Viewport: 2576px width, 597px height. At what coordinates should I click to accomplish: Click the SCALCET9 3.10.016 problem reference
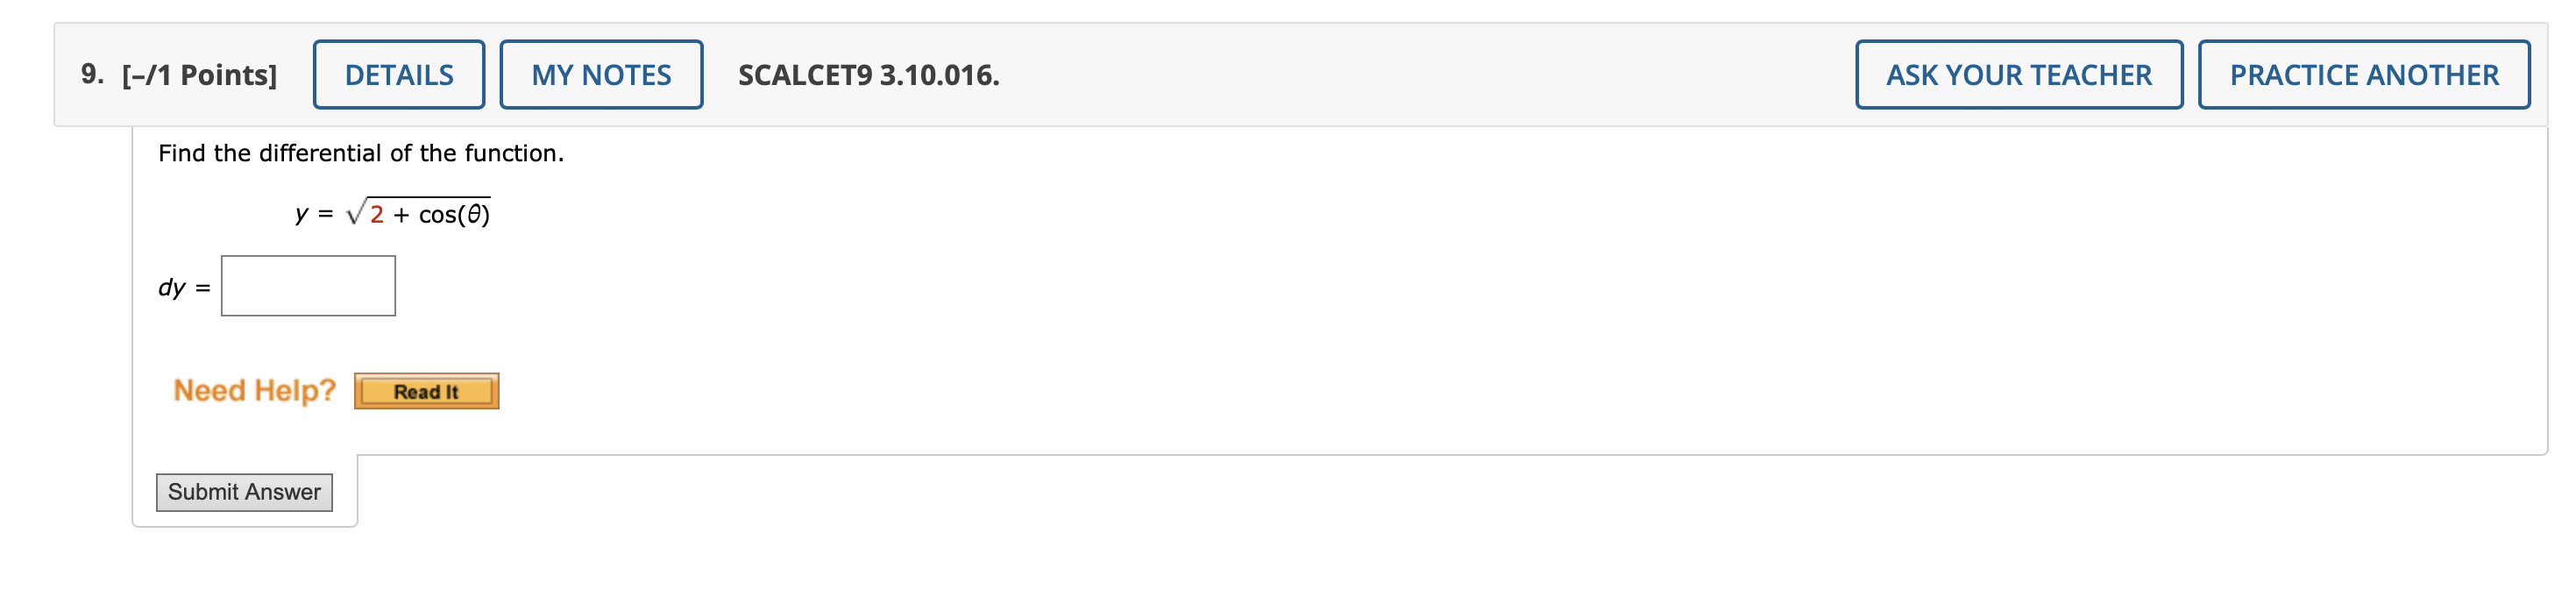coord(866,73)
